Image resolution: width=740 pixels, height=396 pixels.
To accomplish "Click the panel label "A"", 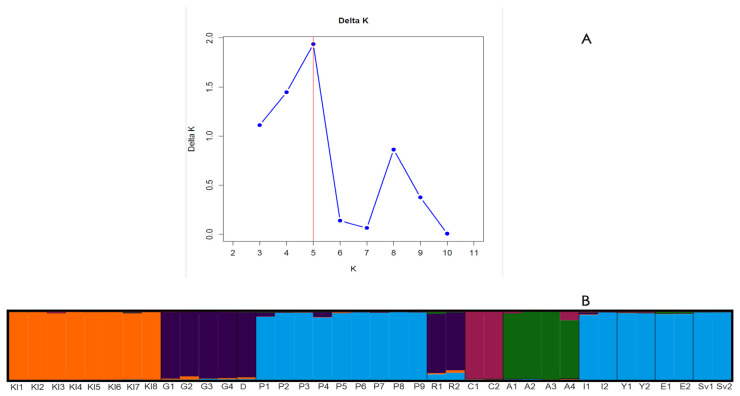I will pyautogui.click(x=586, y=39).
